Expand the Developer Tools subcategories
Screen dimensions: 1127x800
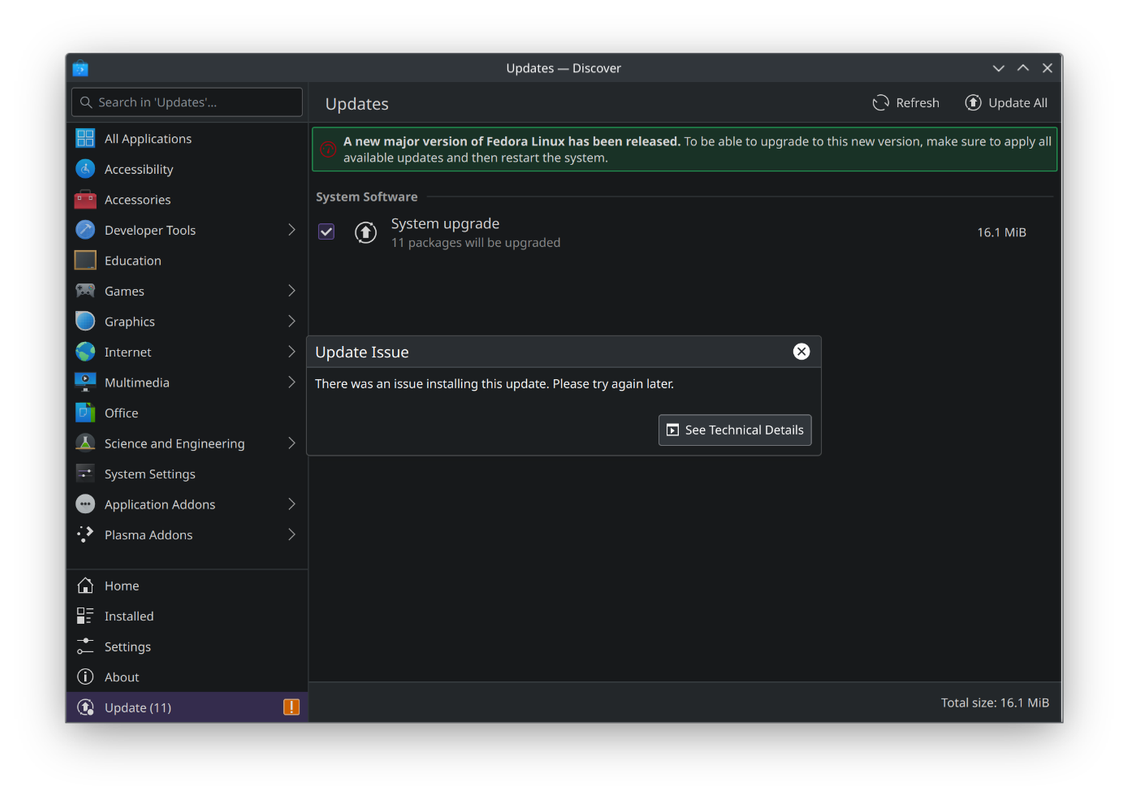point(291,230)
